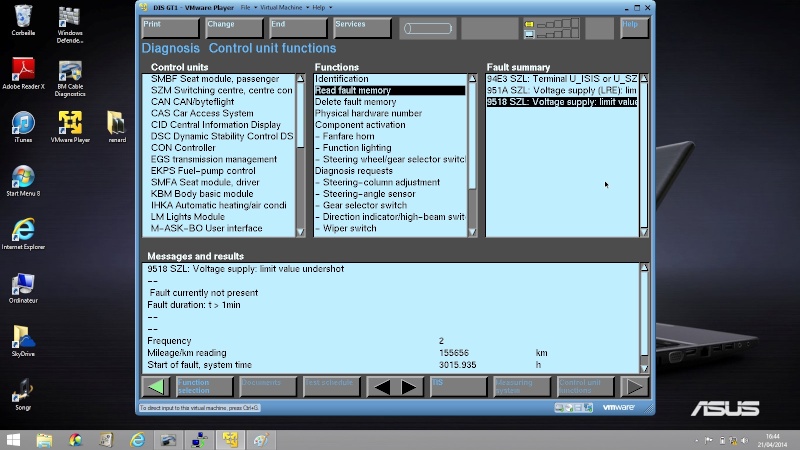
Task: Select Identification function
Action: click(341, 79)
